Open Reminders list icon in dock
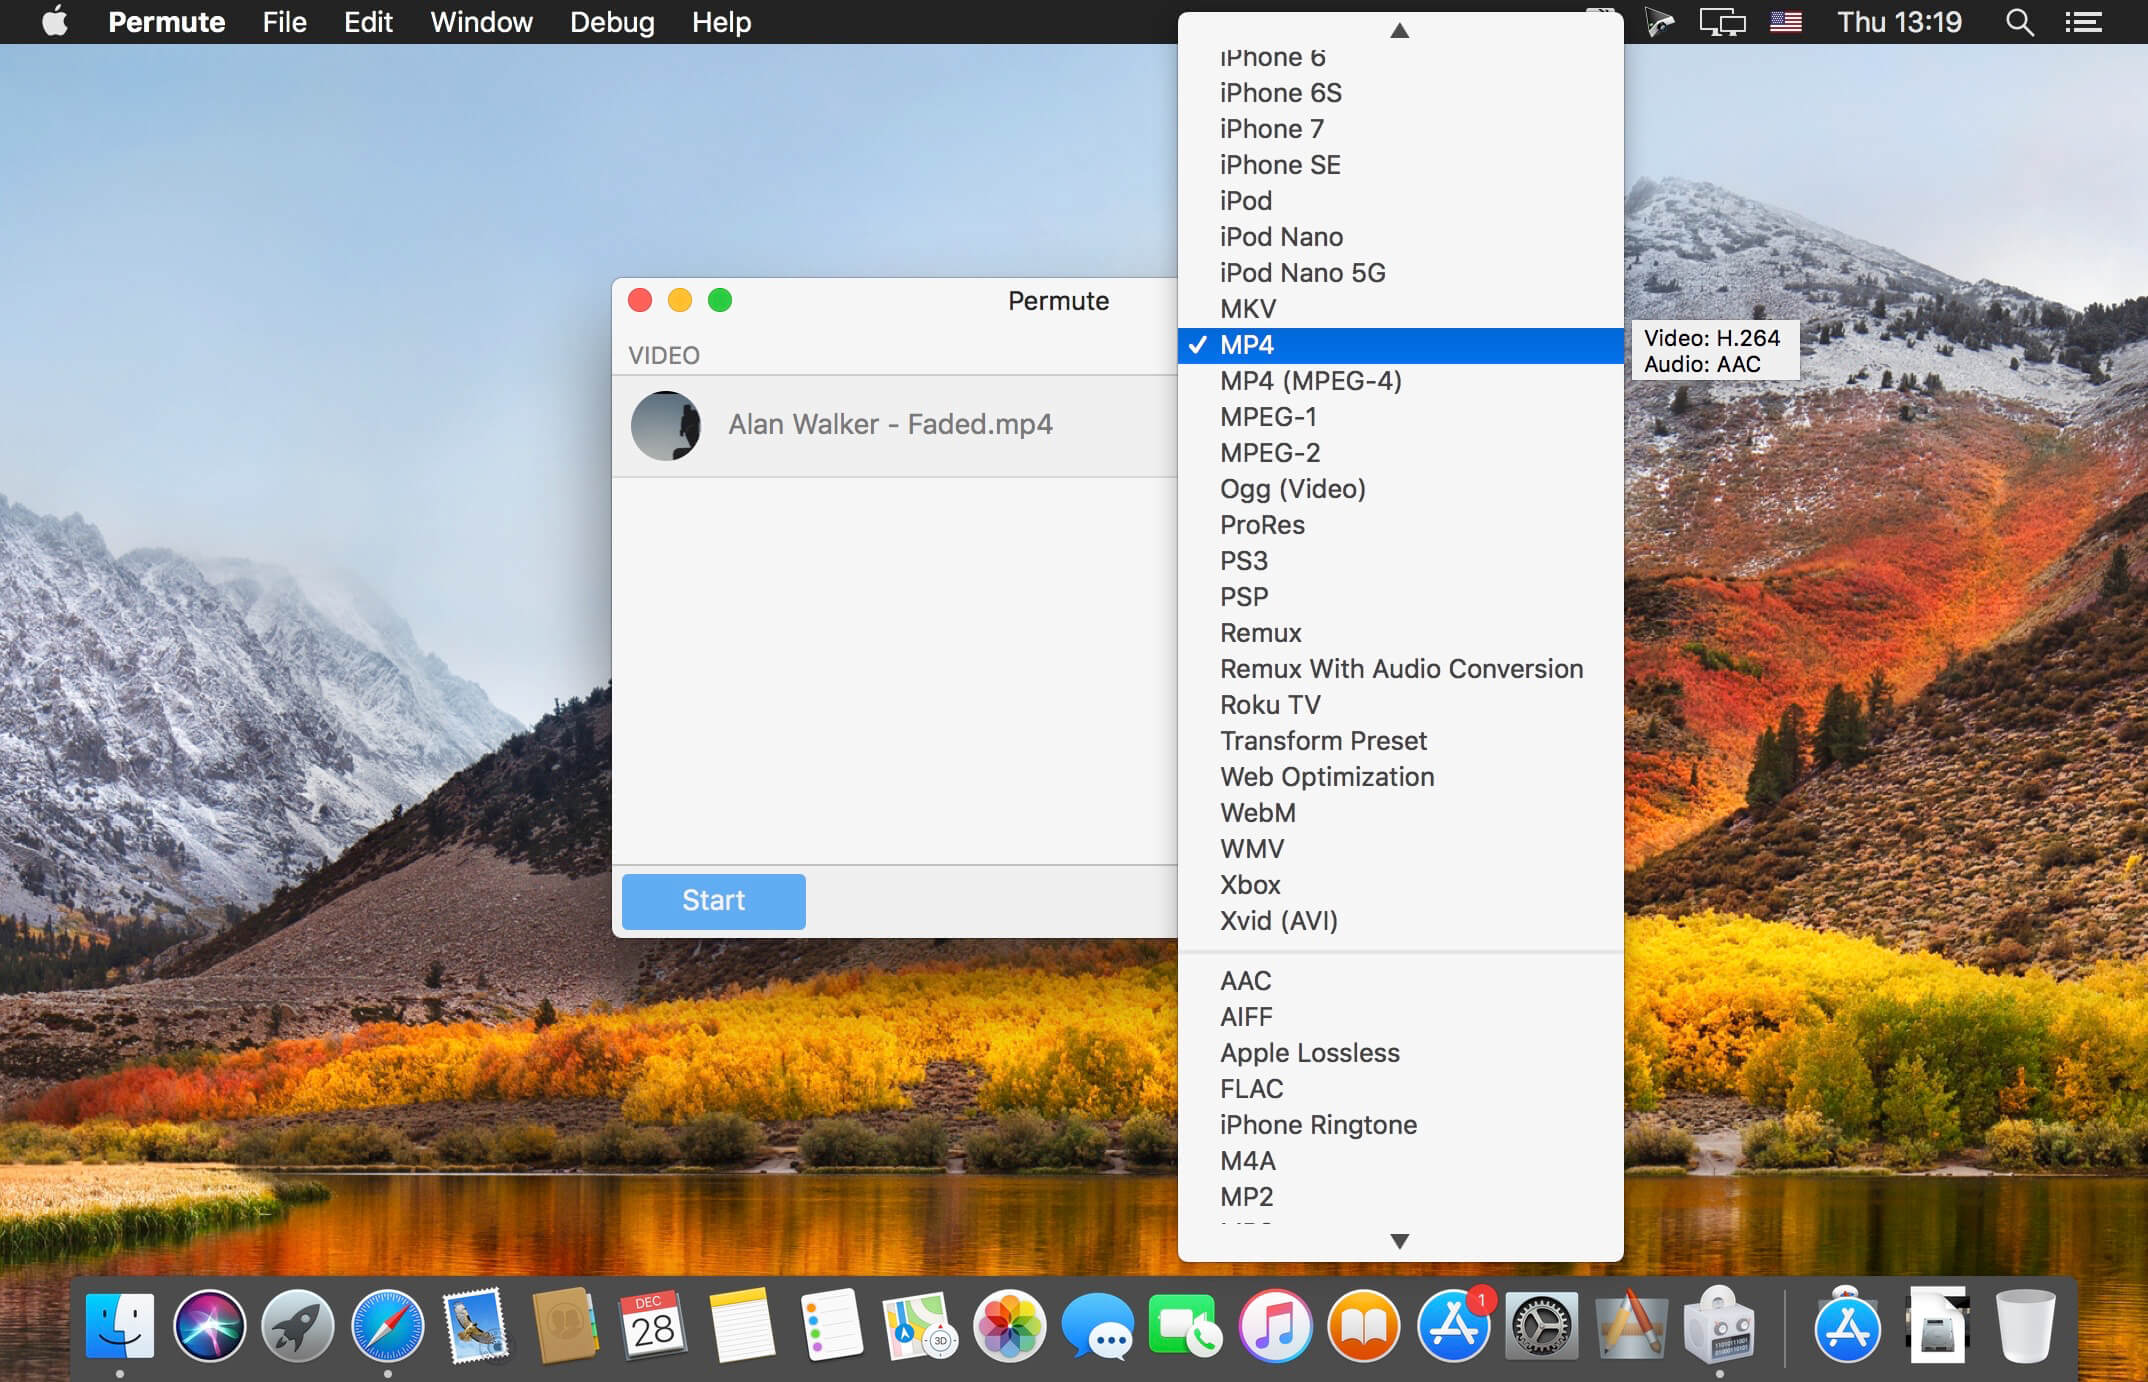2148x1382 pixels. coord(831,1327)
